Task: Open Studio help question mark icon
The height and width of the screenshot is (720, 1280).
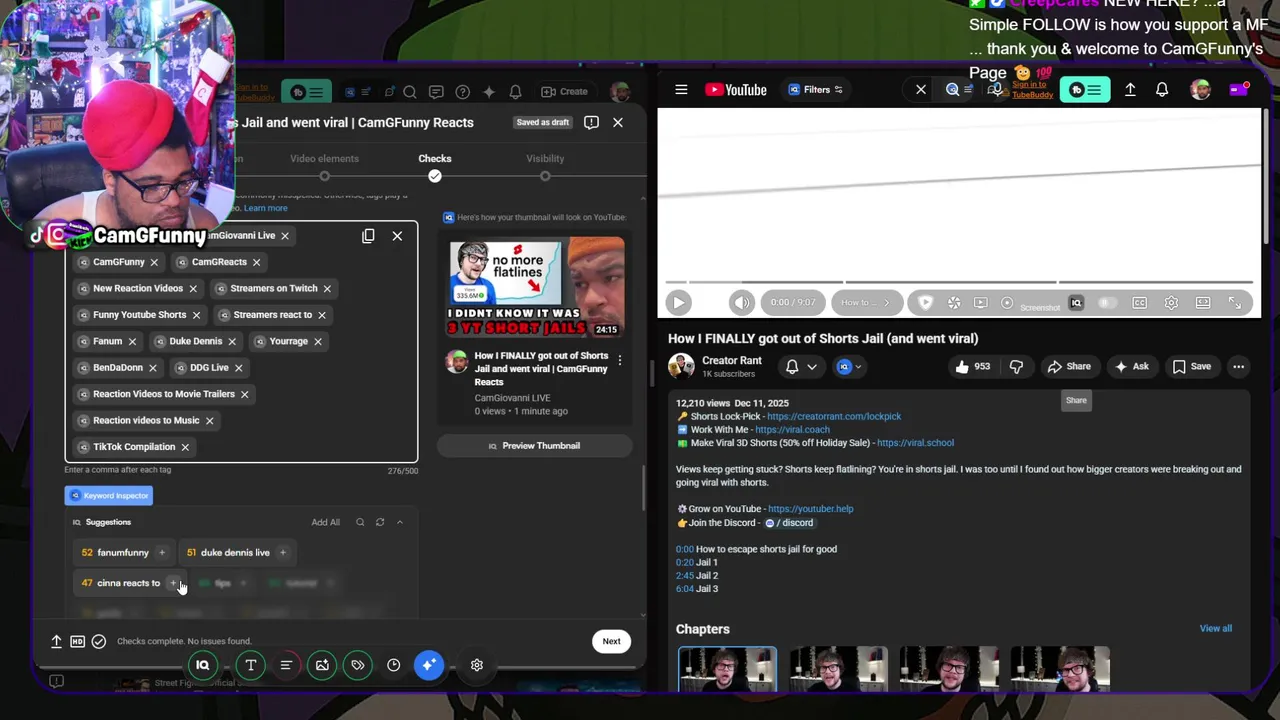Action: (463, 92)
